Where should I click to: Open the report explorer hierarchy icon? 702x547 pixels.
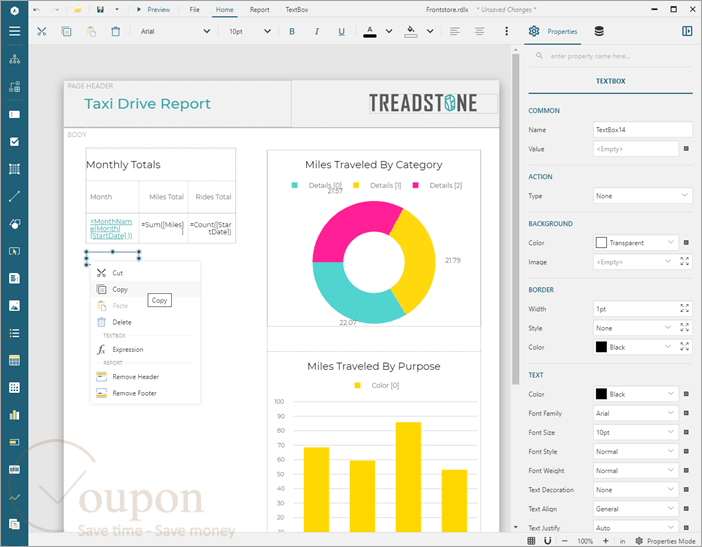pyautogui.click(x=14, y=59)
